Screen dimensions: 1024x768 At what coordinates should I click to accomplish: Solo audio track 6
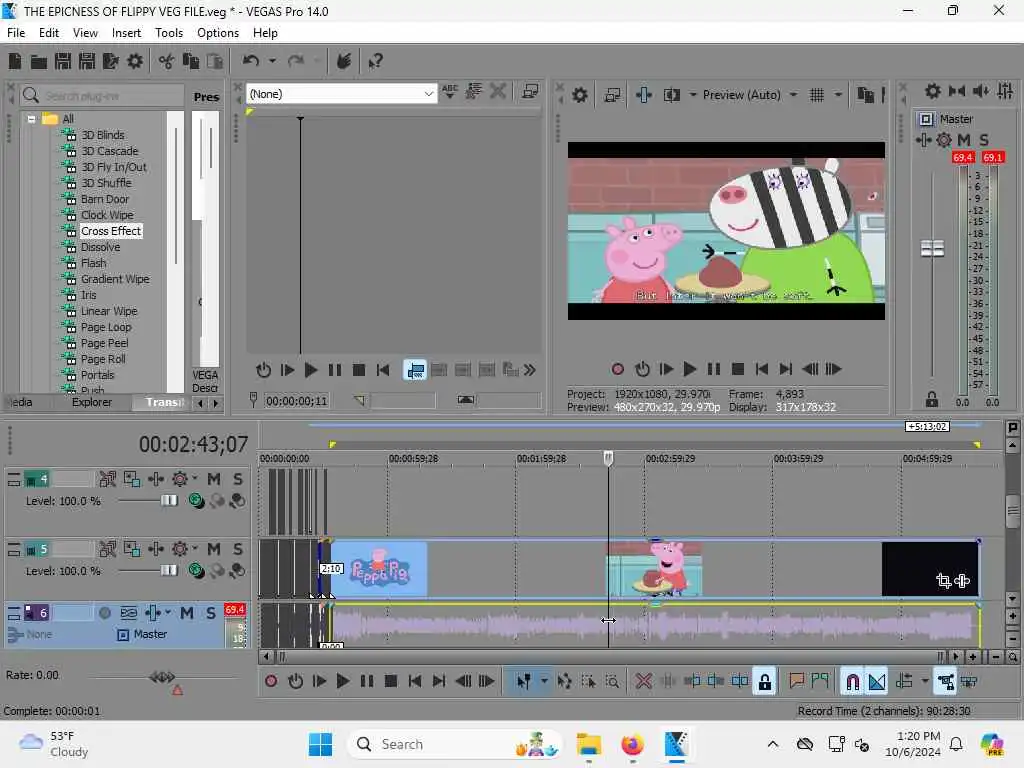[210, 613]
